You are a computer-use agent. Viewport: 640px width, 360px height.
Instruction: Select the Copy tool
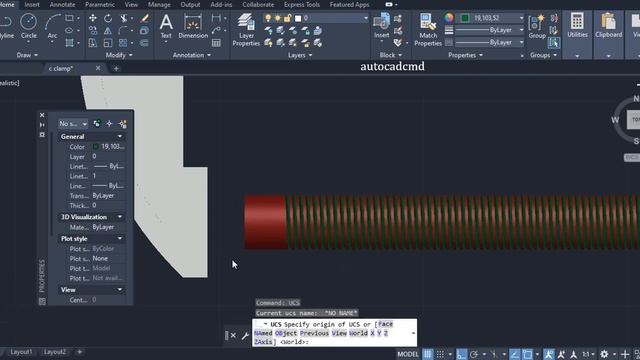click(93, 31)
